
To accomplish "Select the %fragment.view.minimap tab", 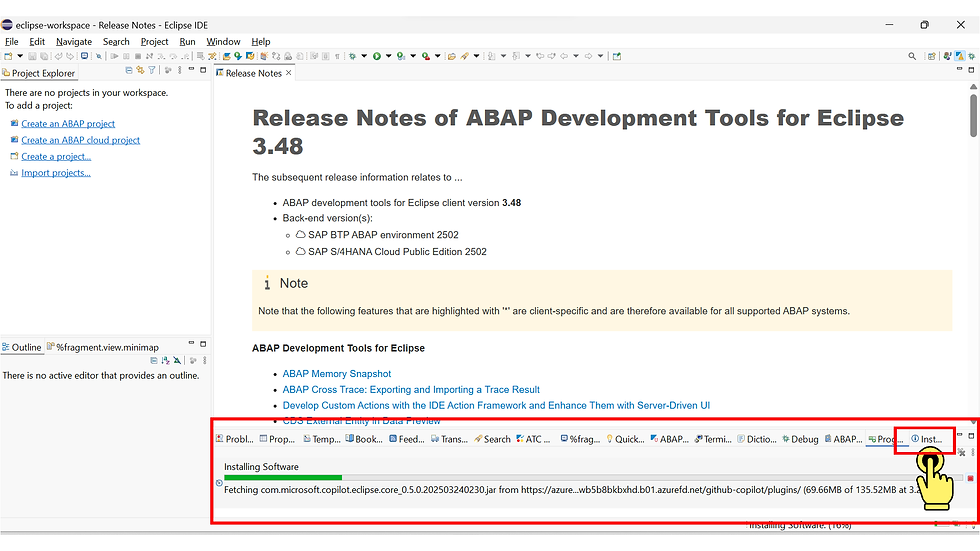I will pyautogui.click(x=102, y=347).
